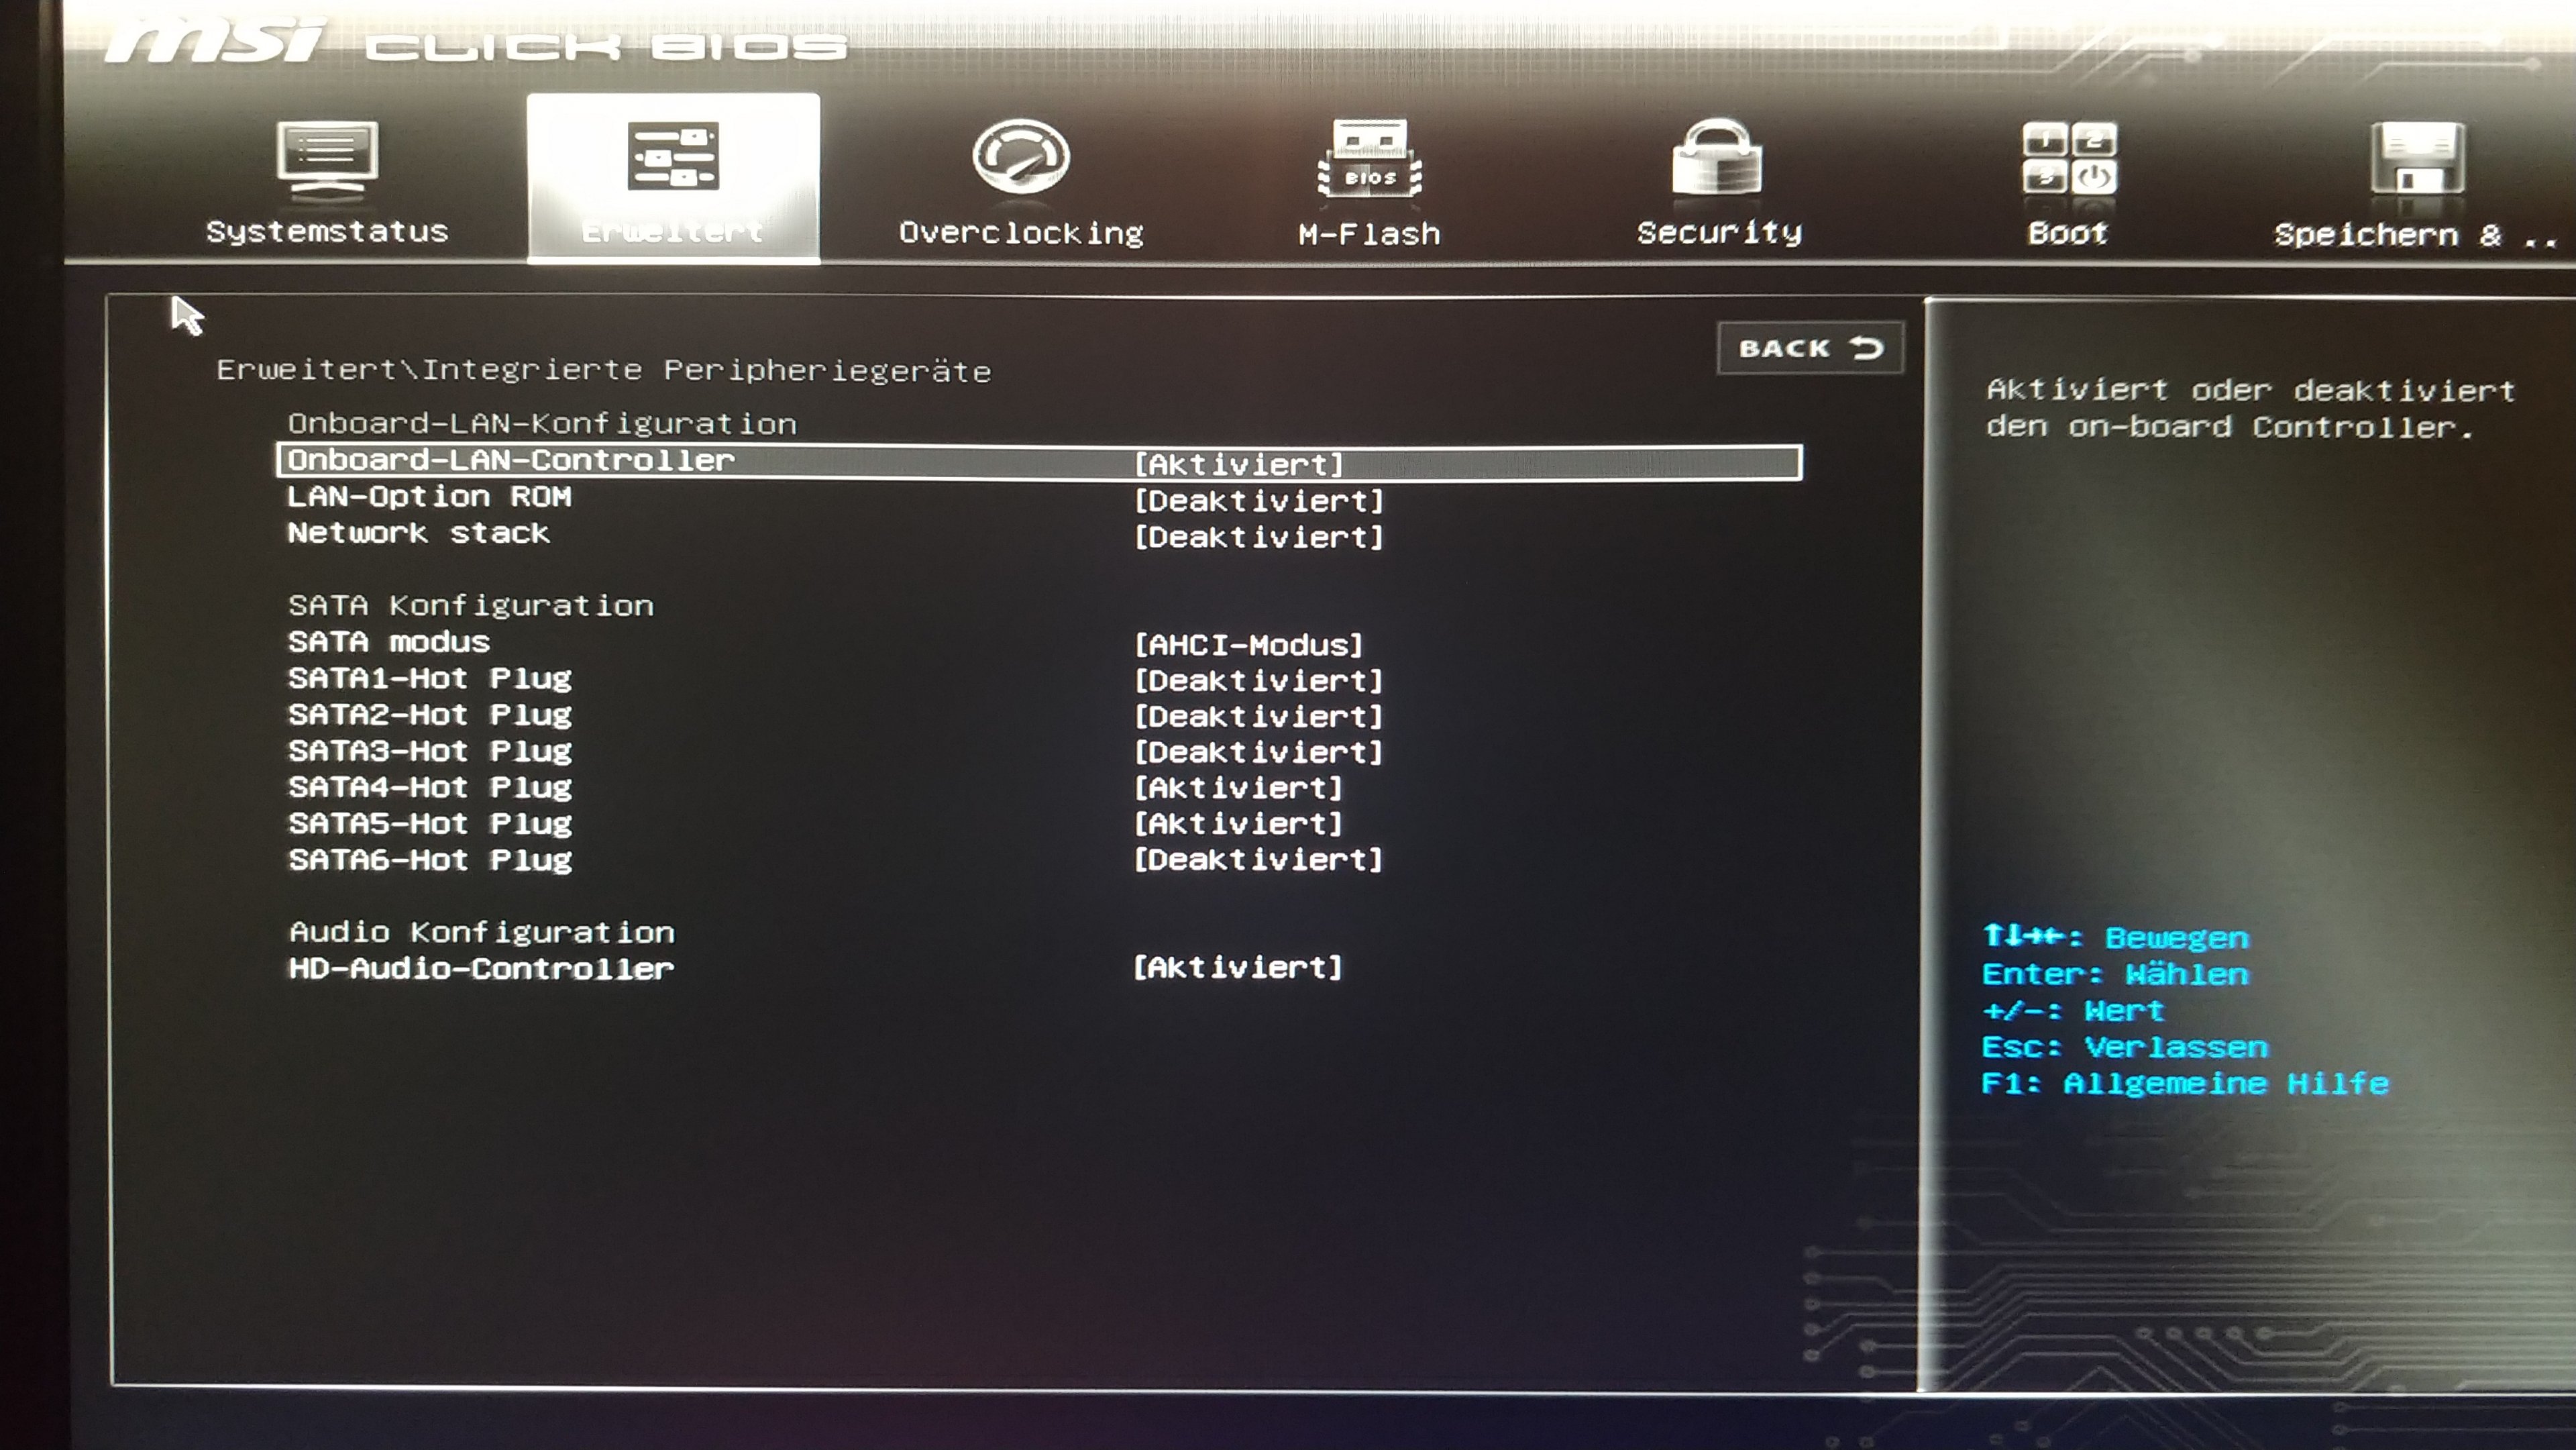The width and height of the screenshot is (2576, 1450).
Task: Open the HD-Audio-Controller value options
Action: click(1238, 968)
